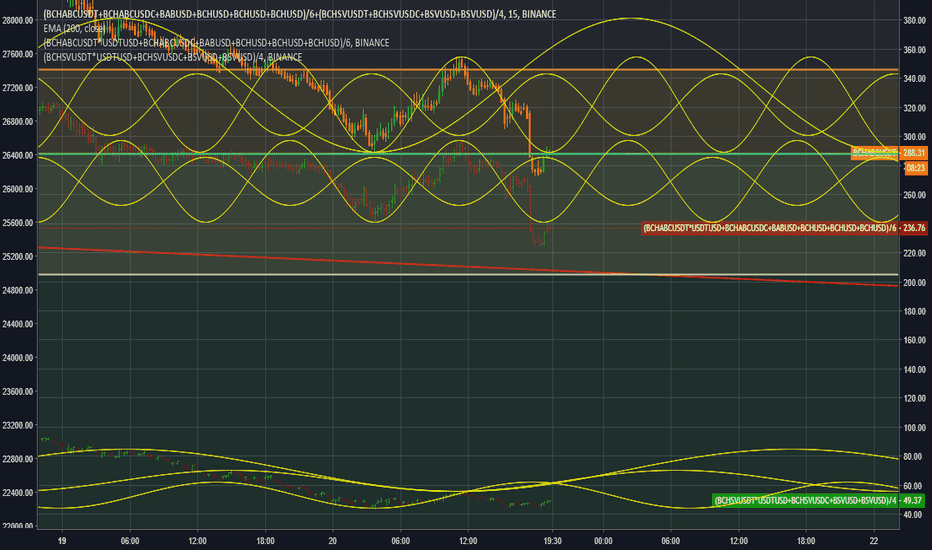Click 23200.00 on the left price scale
The image size is (932, 550).
pyautogui.click(x=18, y=426)
